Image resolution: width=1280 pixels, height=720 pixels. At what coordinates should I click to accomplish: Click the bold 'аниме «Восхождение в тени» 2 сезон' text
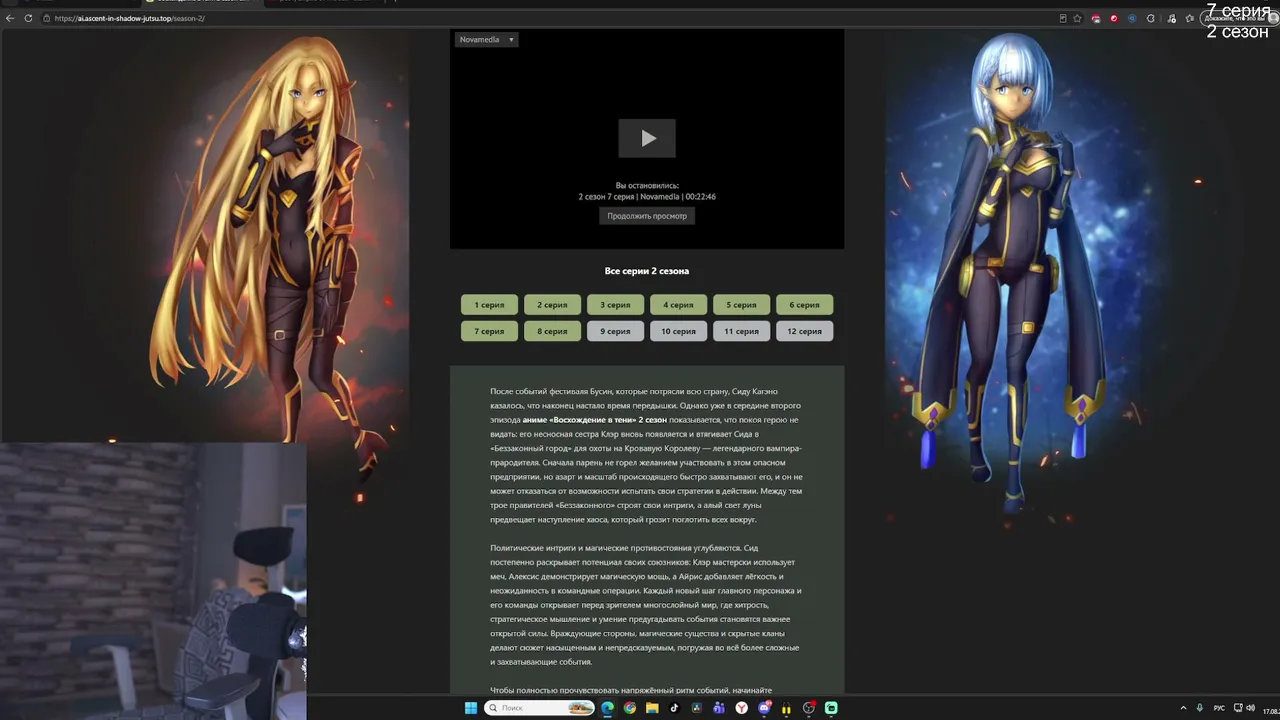coord(595,420)
